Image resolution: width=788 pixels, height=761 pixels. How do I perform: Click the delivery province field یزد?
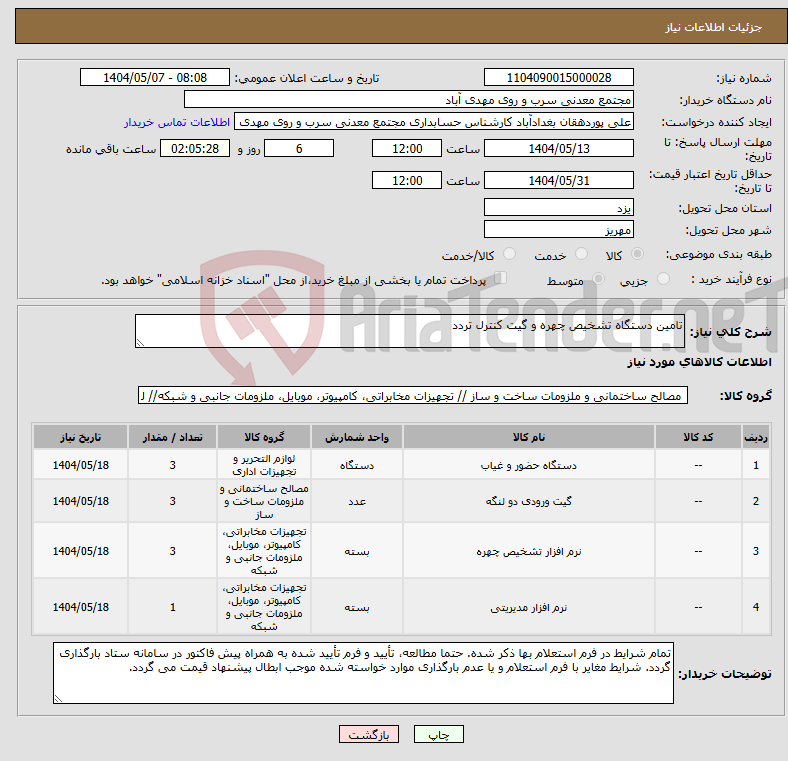tap(558, 207)
